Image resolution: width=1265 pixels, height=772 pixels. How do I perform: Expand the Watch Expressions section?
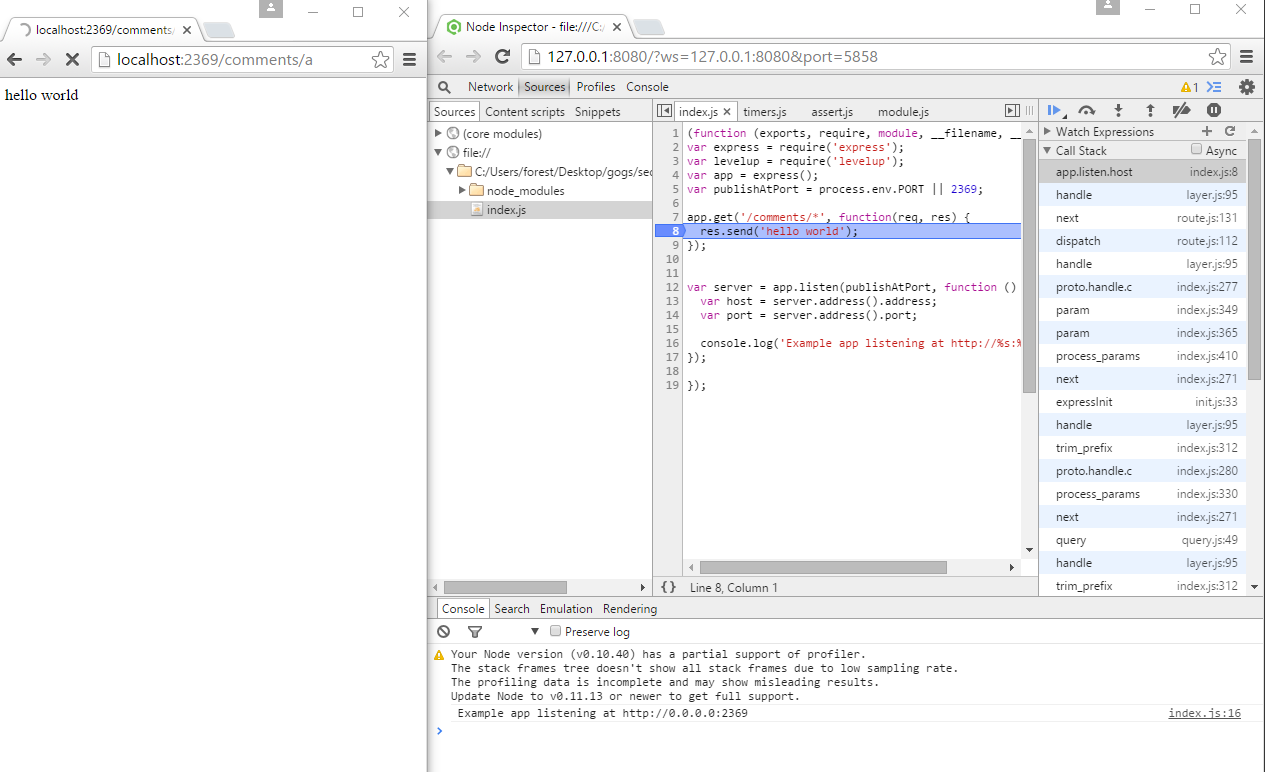[x=1048, y=132]
